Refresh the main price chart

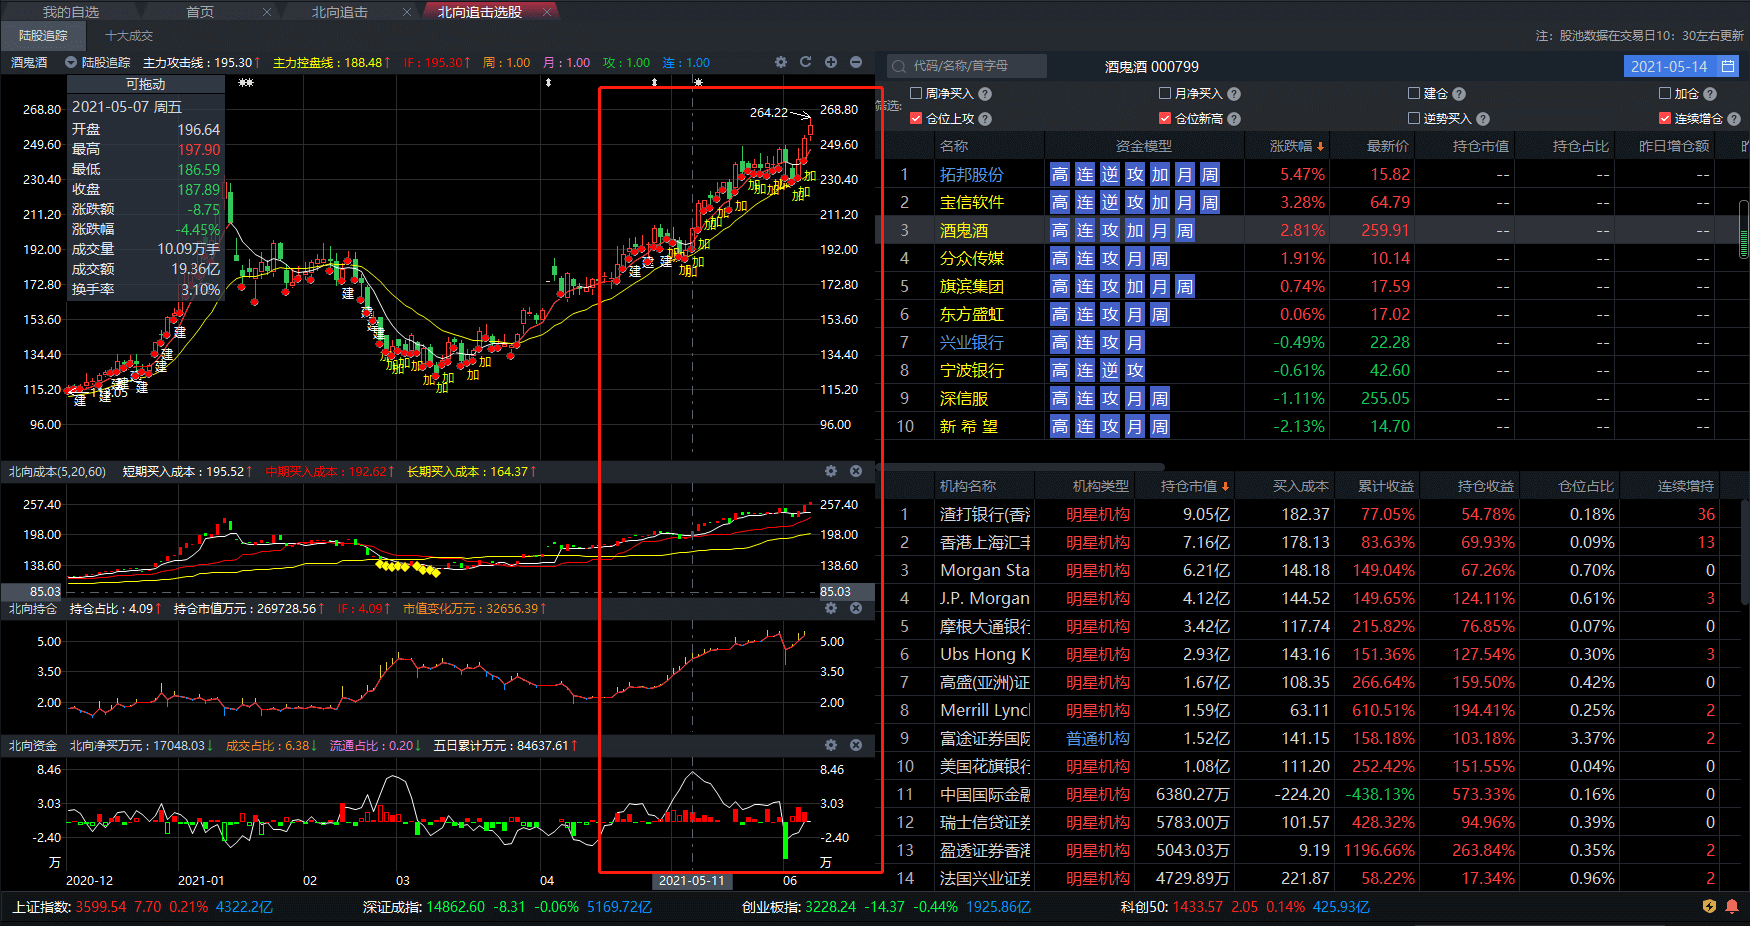click(806, 62)
